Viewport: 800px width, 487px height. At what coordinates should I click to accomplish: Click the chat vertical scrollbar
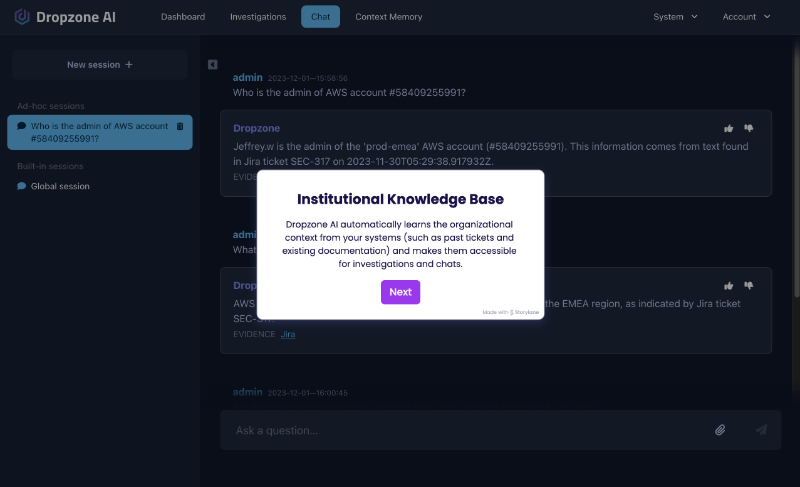(797, 168)
